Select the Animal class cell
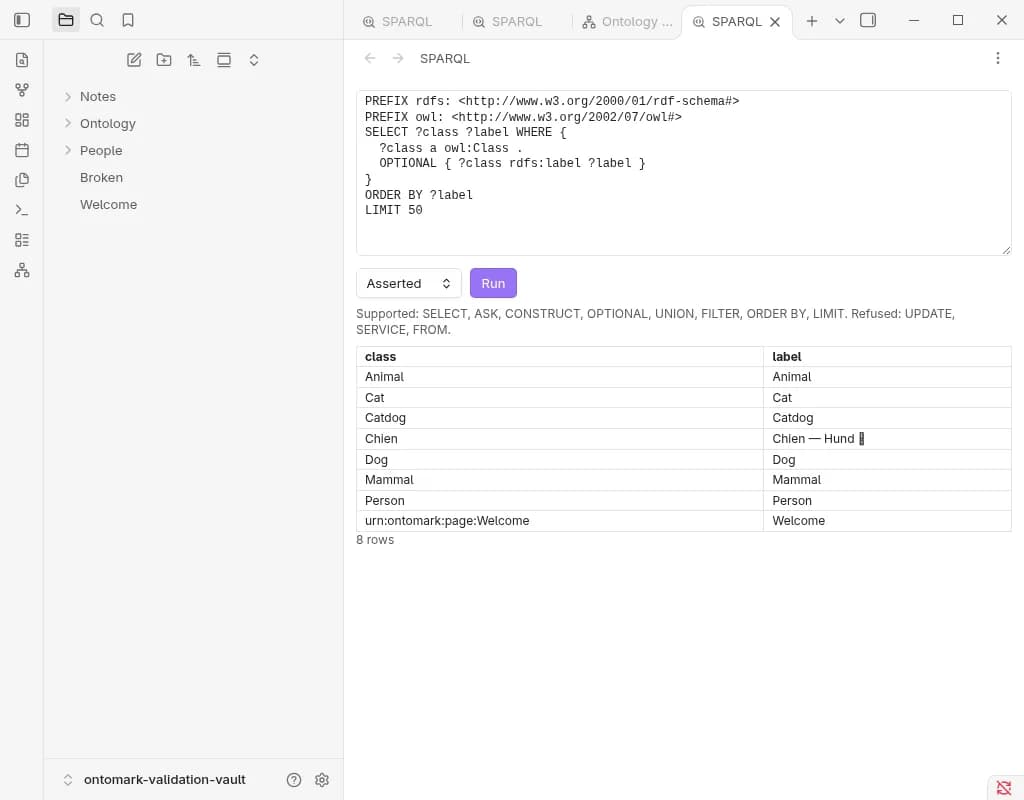This screenshot has height=800, width=1024. point(560,377)
